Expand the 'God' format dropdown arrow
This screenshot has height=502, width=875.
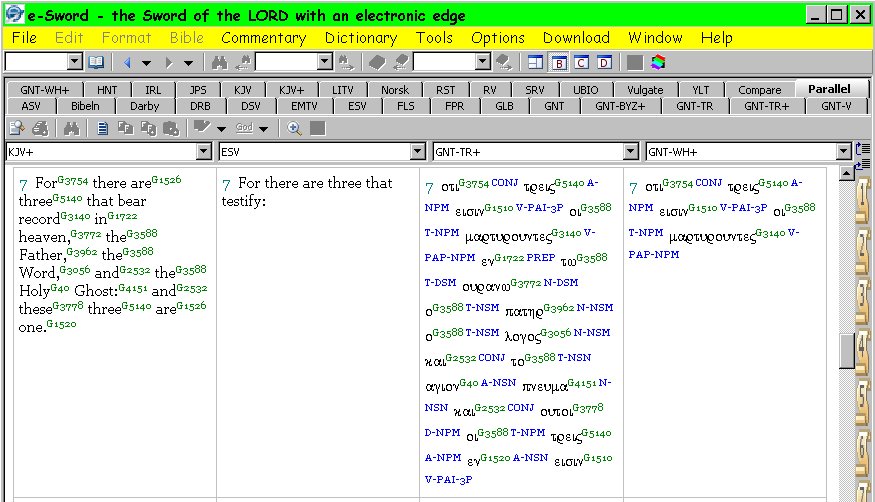[263, 129]
